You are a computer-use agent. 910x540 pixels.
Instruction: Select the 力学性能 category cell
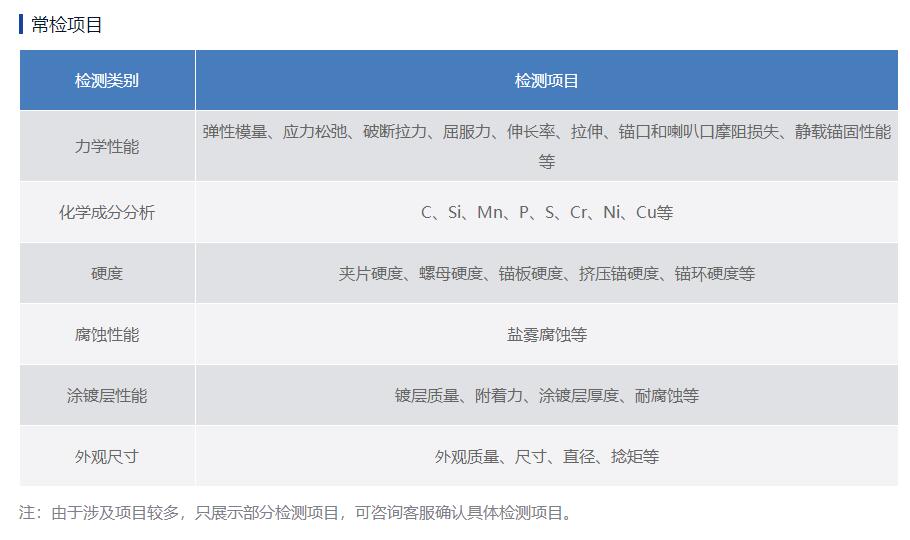pos(107,146)
